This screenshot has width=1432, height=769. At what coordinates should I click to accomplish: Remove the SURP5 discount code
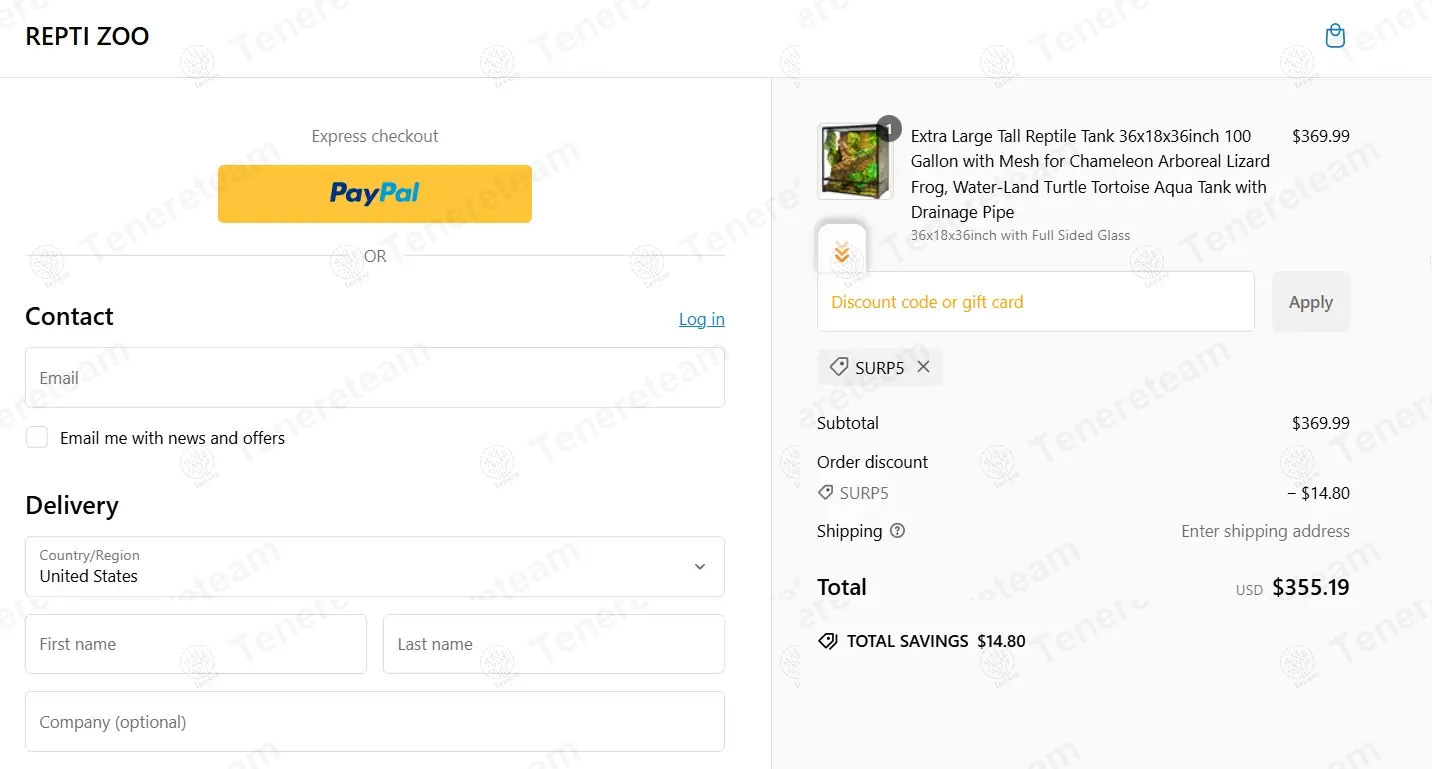pos(923,367)
